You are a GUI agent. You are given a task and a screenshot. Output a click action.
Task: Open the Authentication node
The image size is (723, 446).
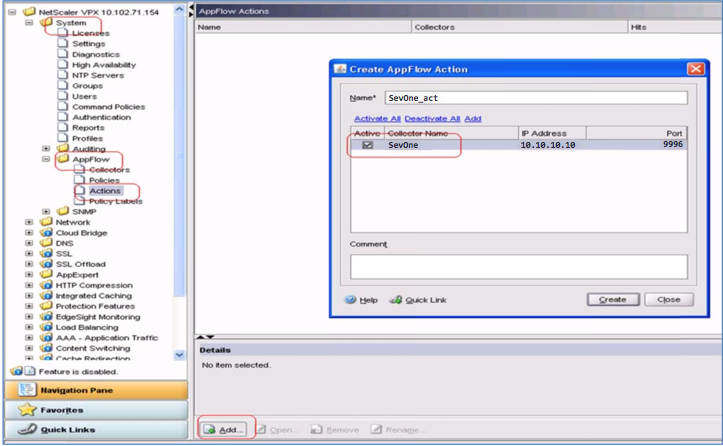click(101, 117)
